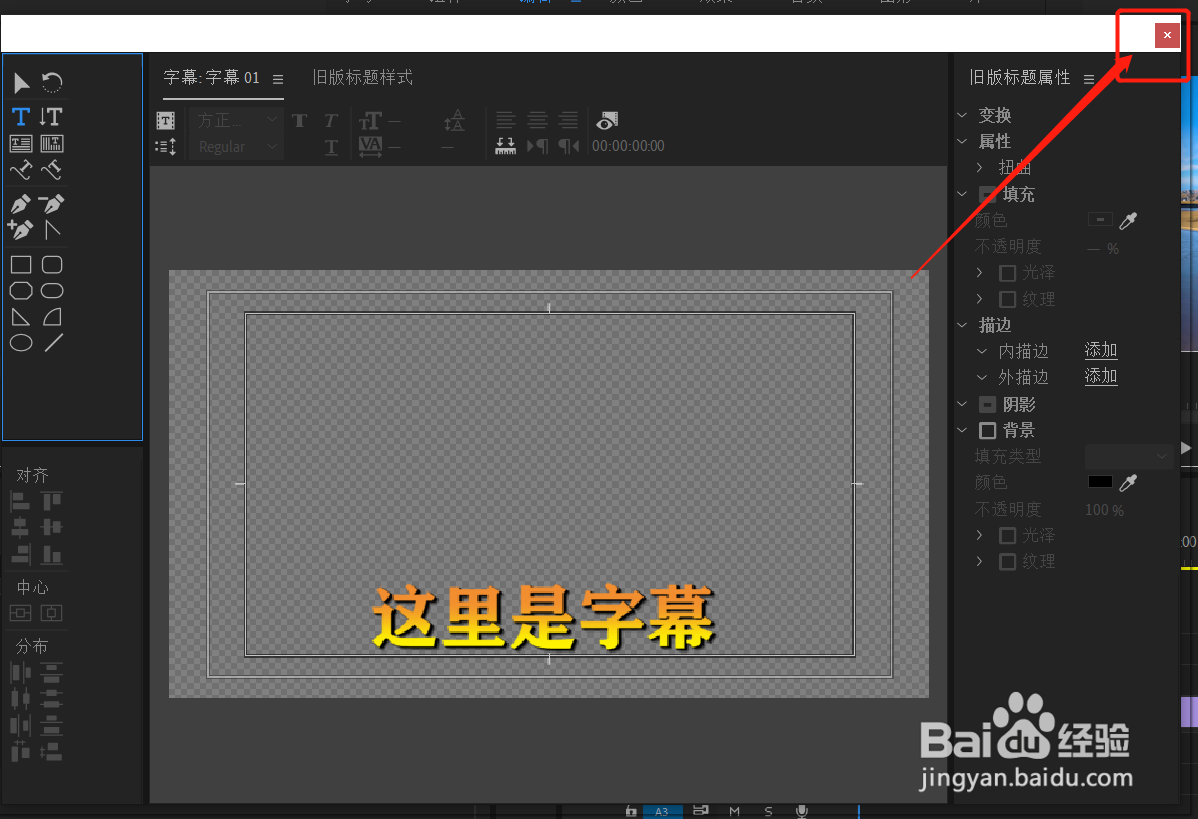
Task: Open the 旧版标题属性 panel menu
Action: [x=1089, y=79]
